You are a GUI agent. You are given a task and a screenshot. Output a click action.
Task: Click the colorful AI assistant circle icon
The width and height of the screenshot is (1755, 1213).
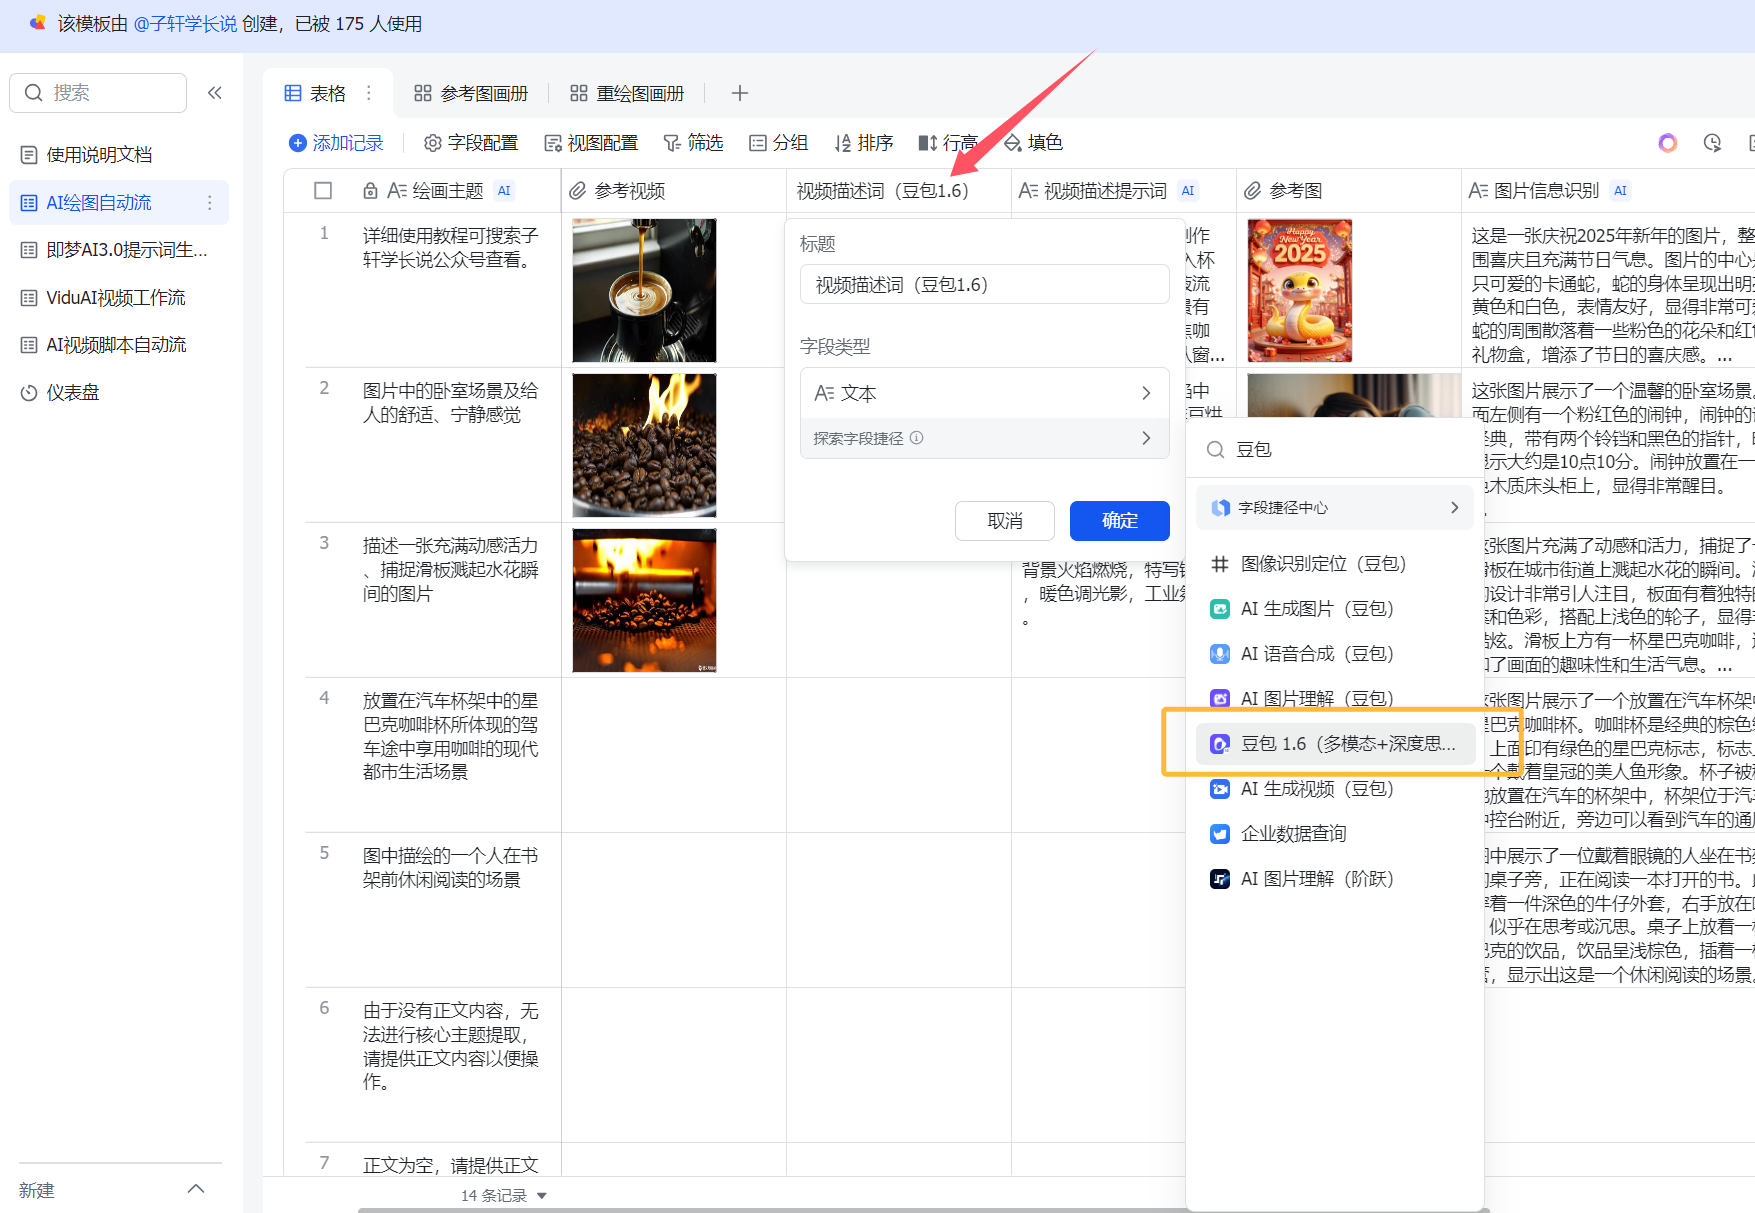(1667, 143)
